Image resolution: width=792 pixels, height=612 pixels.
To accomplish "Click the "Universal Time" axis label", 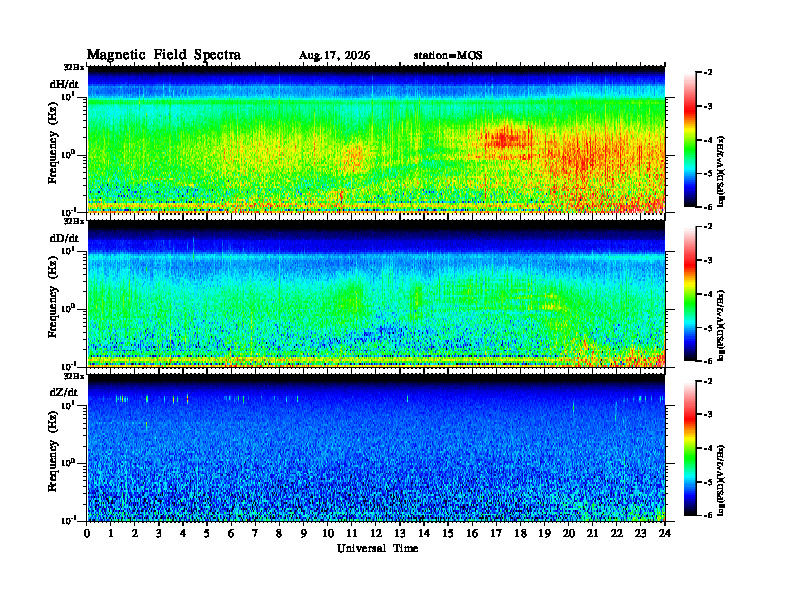I will click(x=377, y=548).
